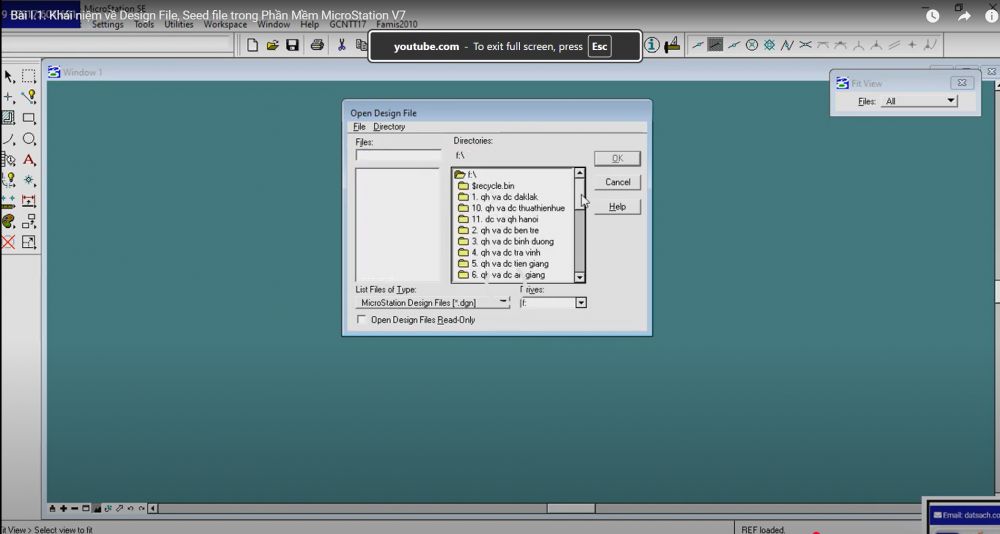Click the Help button in the dialog
This screenshot has width=1000, height=534.
tap(617, 207)
